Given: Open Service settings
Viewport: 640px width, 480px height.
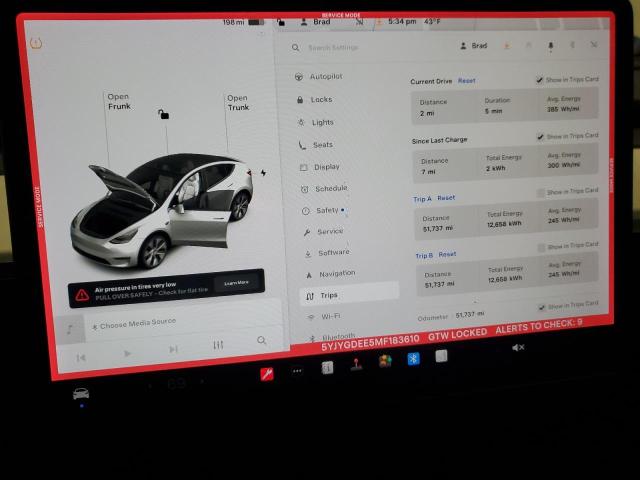Looking at the screenshot, I should coord(324,232).
